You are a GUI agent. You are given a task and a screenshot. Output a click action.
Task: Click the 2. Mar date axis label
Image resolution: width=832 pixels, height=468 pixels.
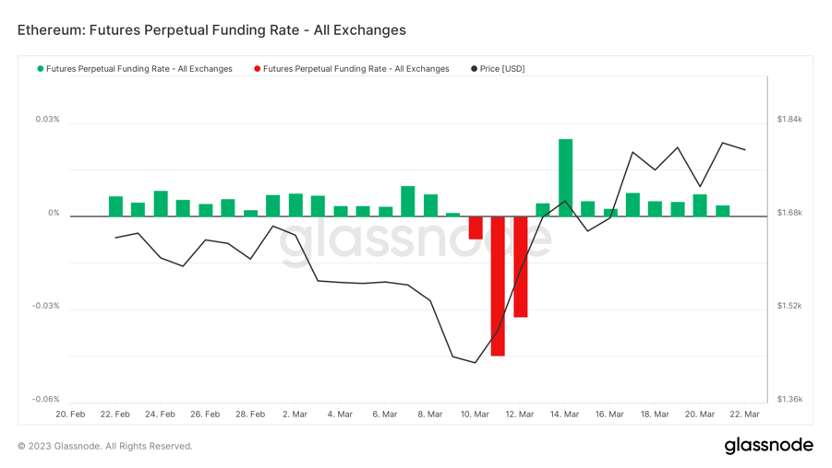[x=295, y=414]
